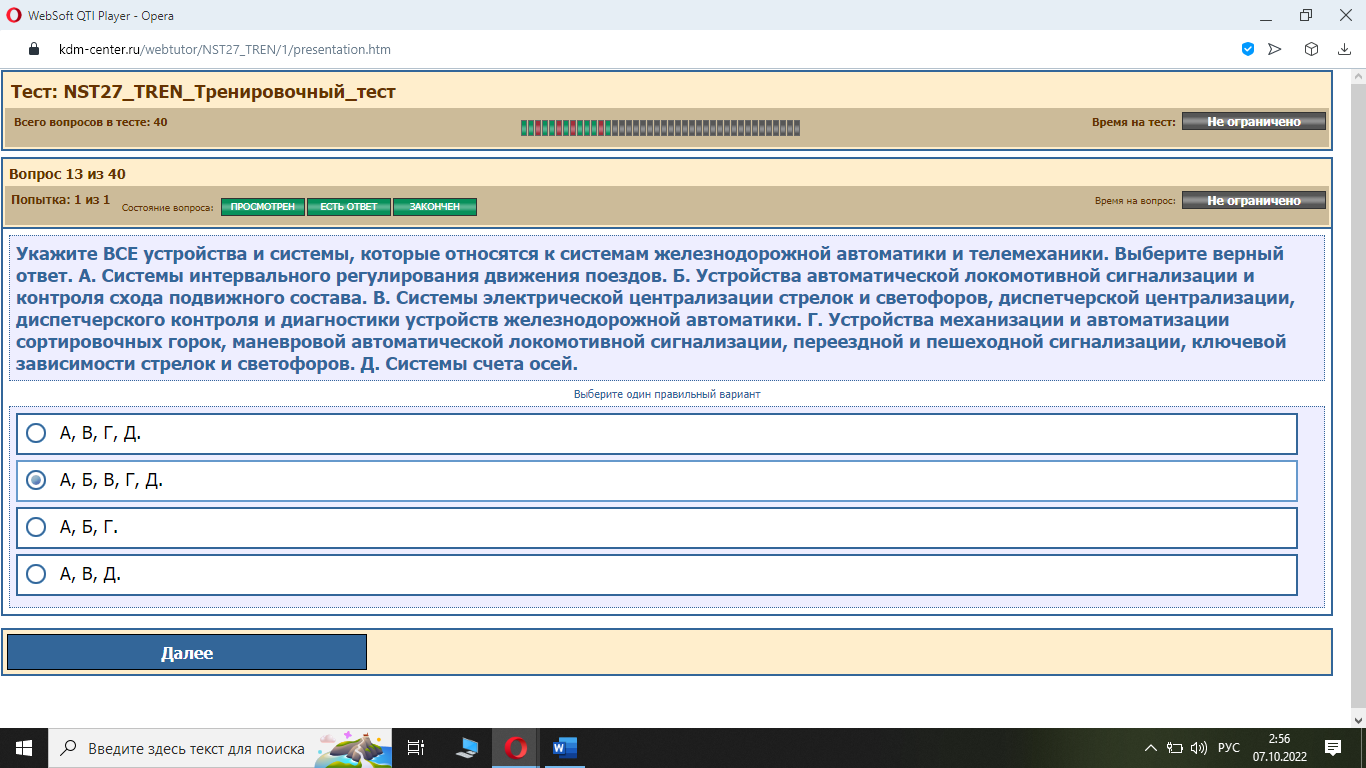
Task: Open the volume speaker icon
Action: [x=1199, y=748]
